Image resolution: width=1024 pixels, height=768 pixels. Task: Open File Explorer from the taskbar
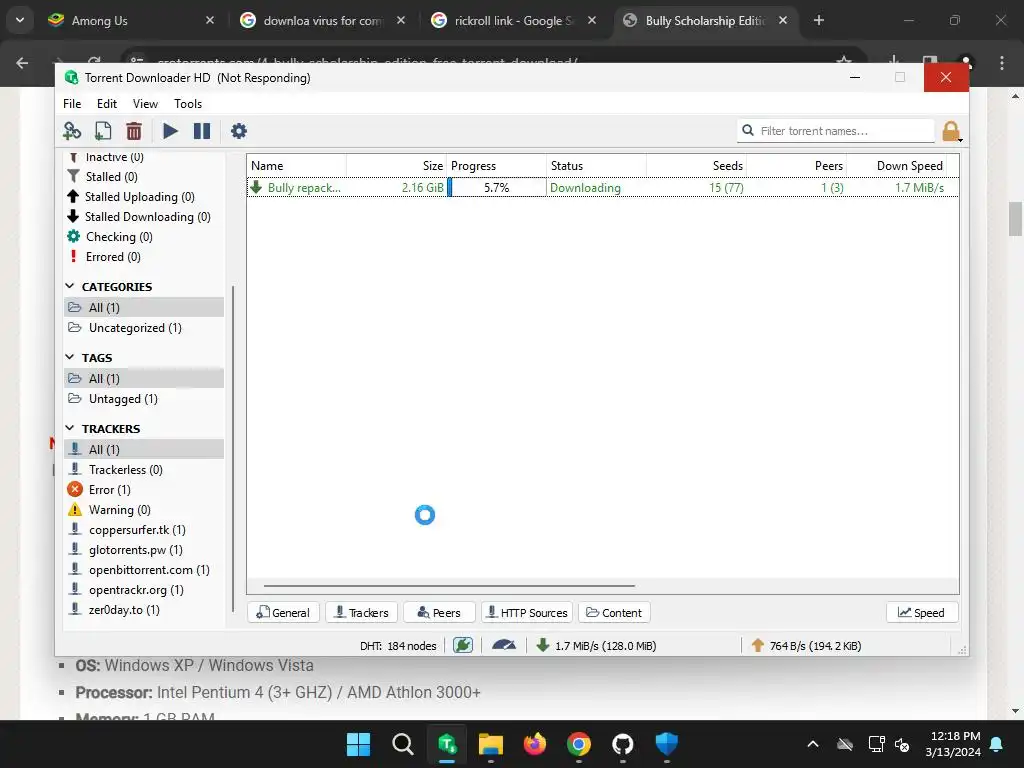tap(490, 744)
